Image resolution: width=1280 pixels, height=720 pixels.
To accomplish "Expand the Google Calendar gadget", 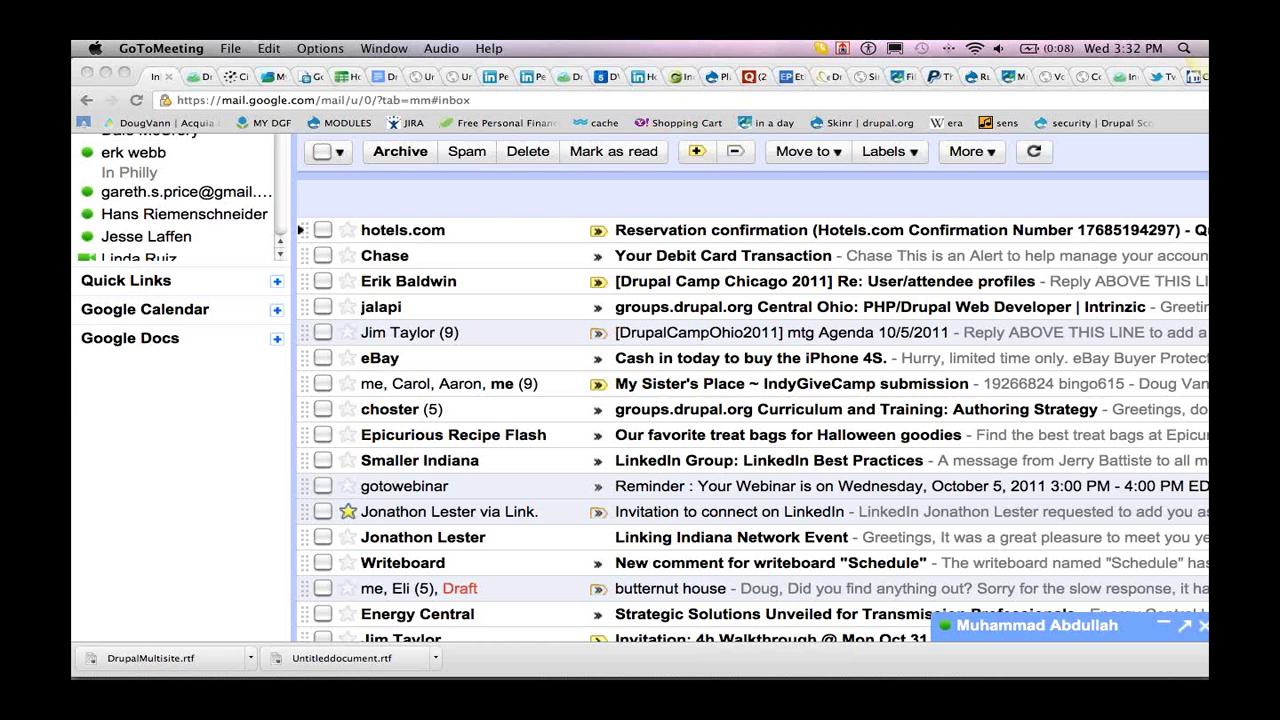I will click(277, 310).
